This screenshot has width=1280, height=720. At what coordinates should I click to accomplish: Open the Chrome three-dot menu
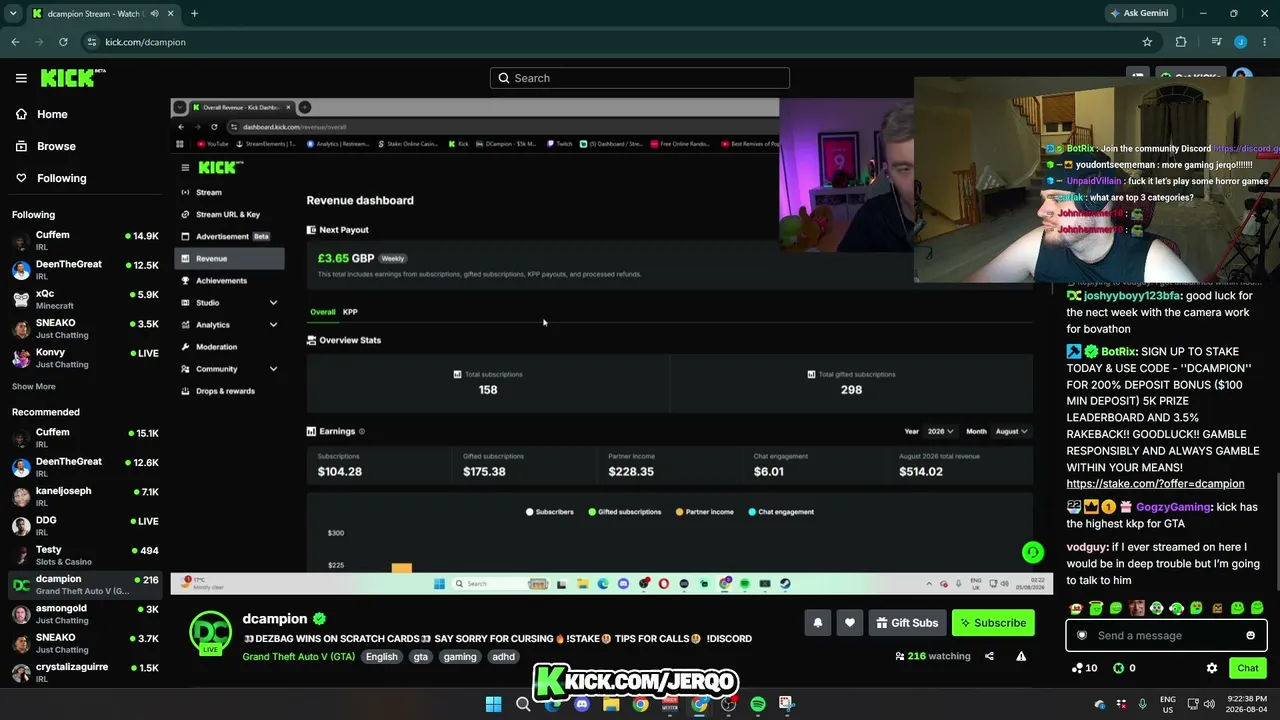click(1265, 42)
